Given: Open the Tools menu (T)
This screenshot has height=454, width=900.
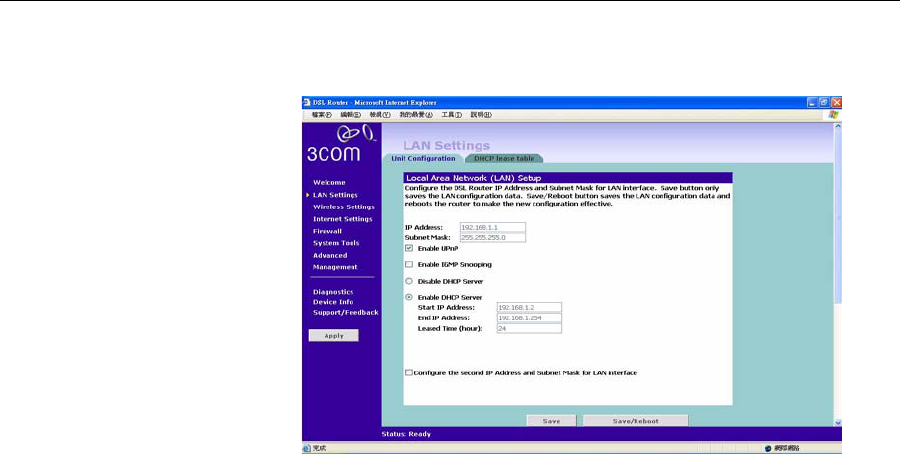Looking at the screenshot, I should [x=451, y=115].
